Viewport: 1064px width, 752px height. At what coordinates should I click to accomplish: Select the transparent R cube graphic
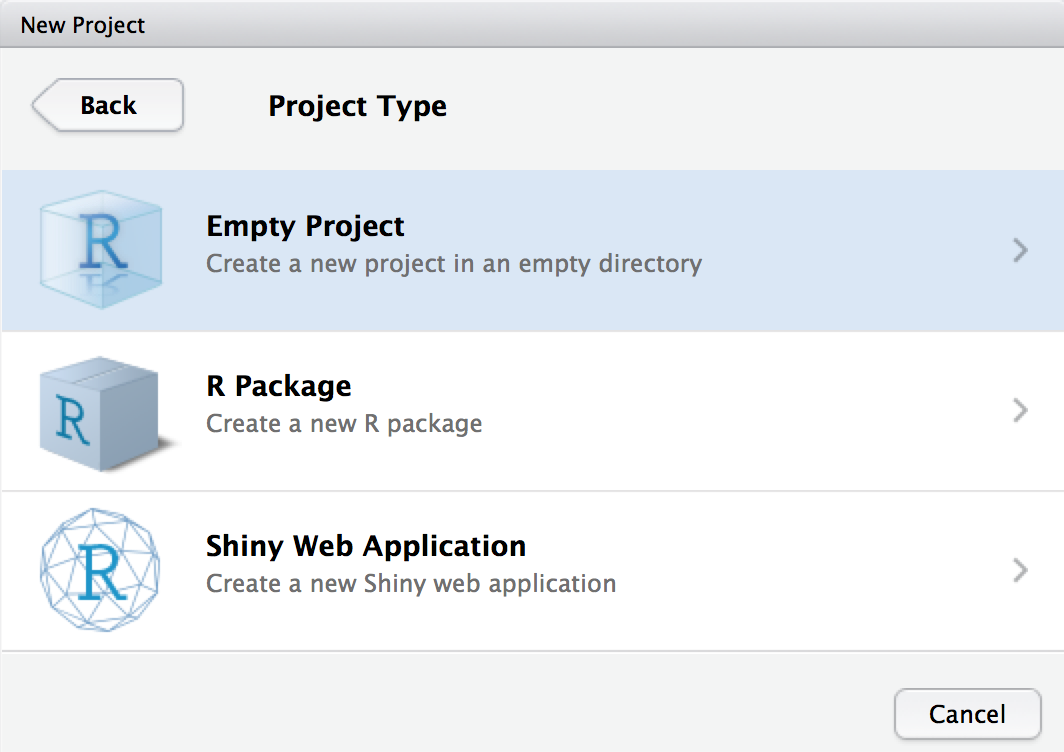click(100, 247)
